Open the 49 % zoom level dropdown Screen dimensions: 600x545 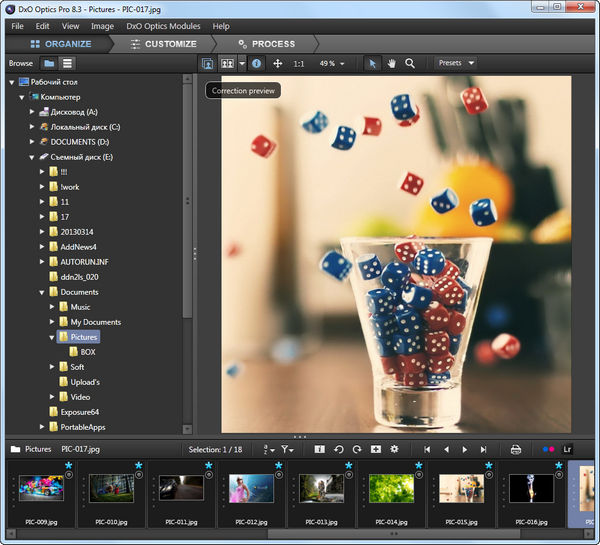(x=331, y=63)
